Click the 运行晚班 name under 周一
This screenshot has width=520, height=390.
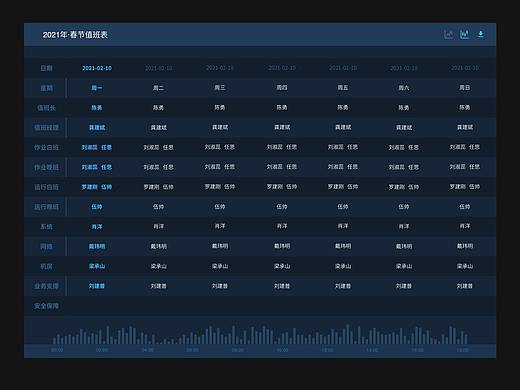point(97,207)
